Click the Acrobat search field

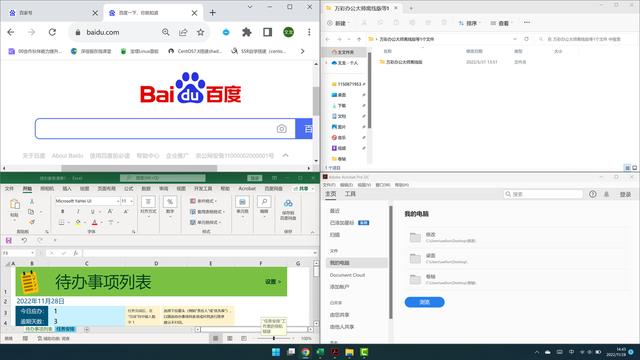click(x=543, y=194)
